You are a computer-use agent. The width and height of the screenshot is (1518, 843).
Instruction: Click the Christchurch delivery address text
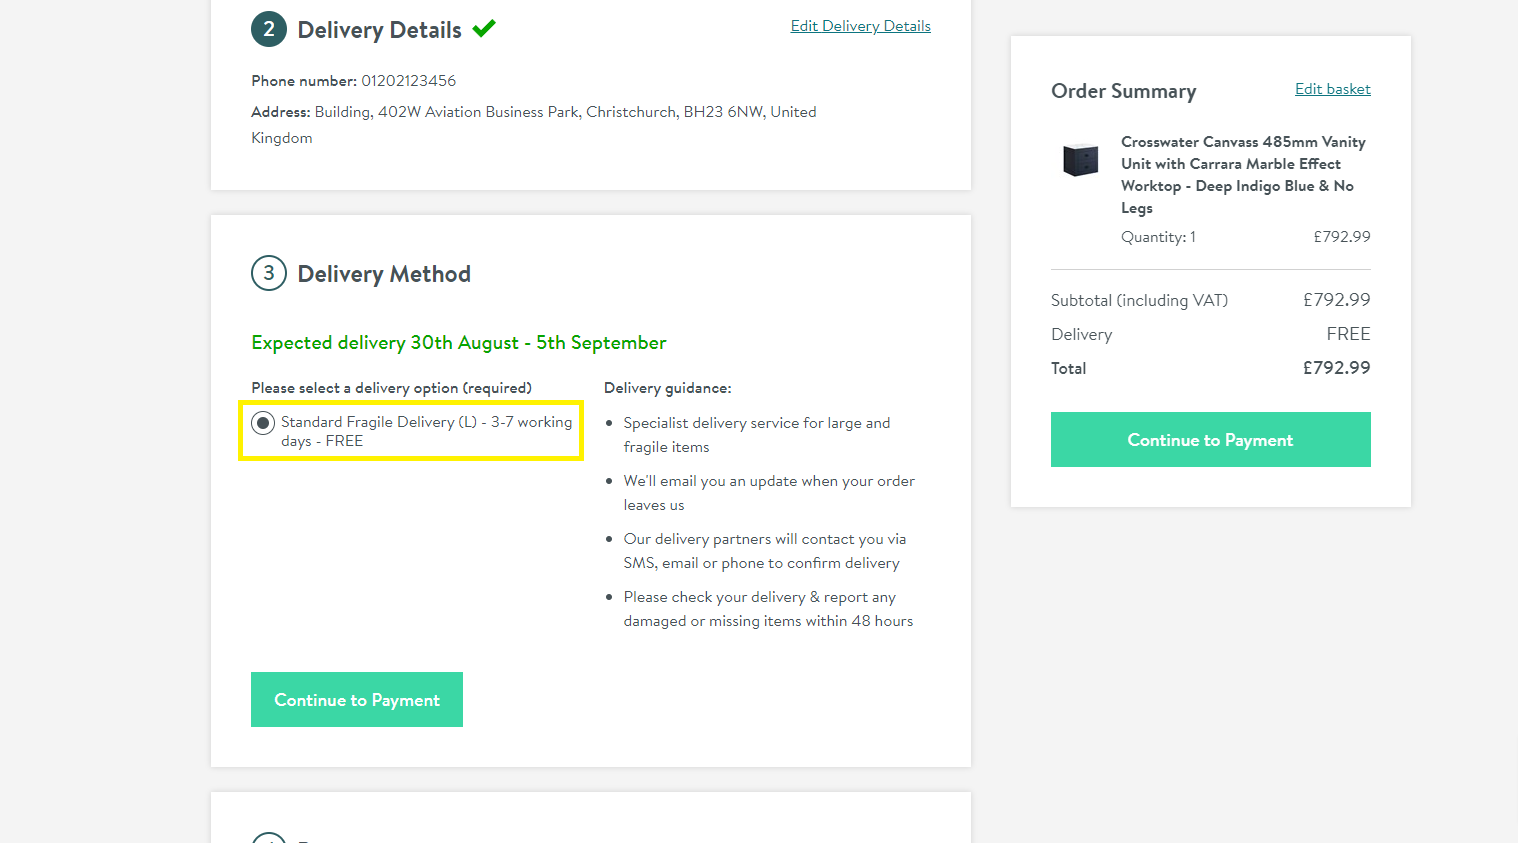[565, 112]
